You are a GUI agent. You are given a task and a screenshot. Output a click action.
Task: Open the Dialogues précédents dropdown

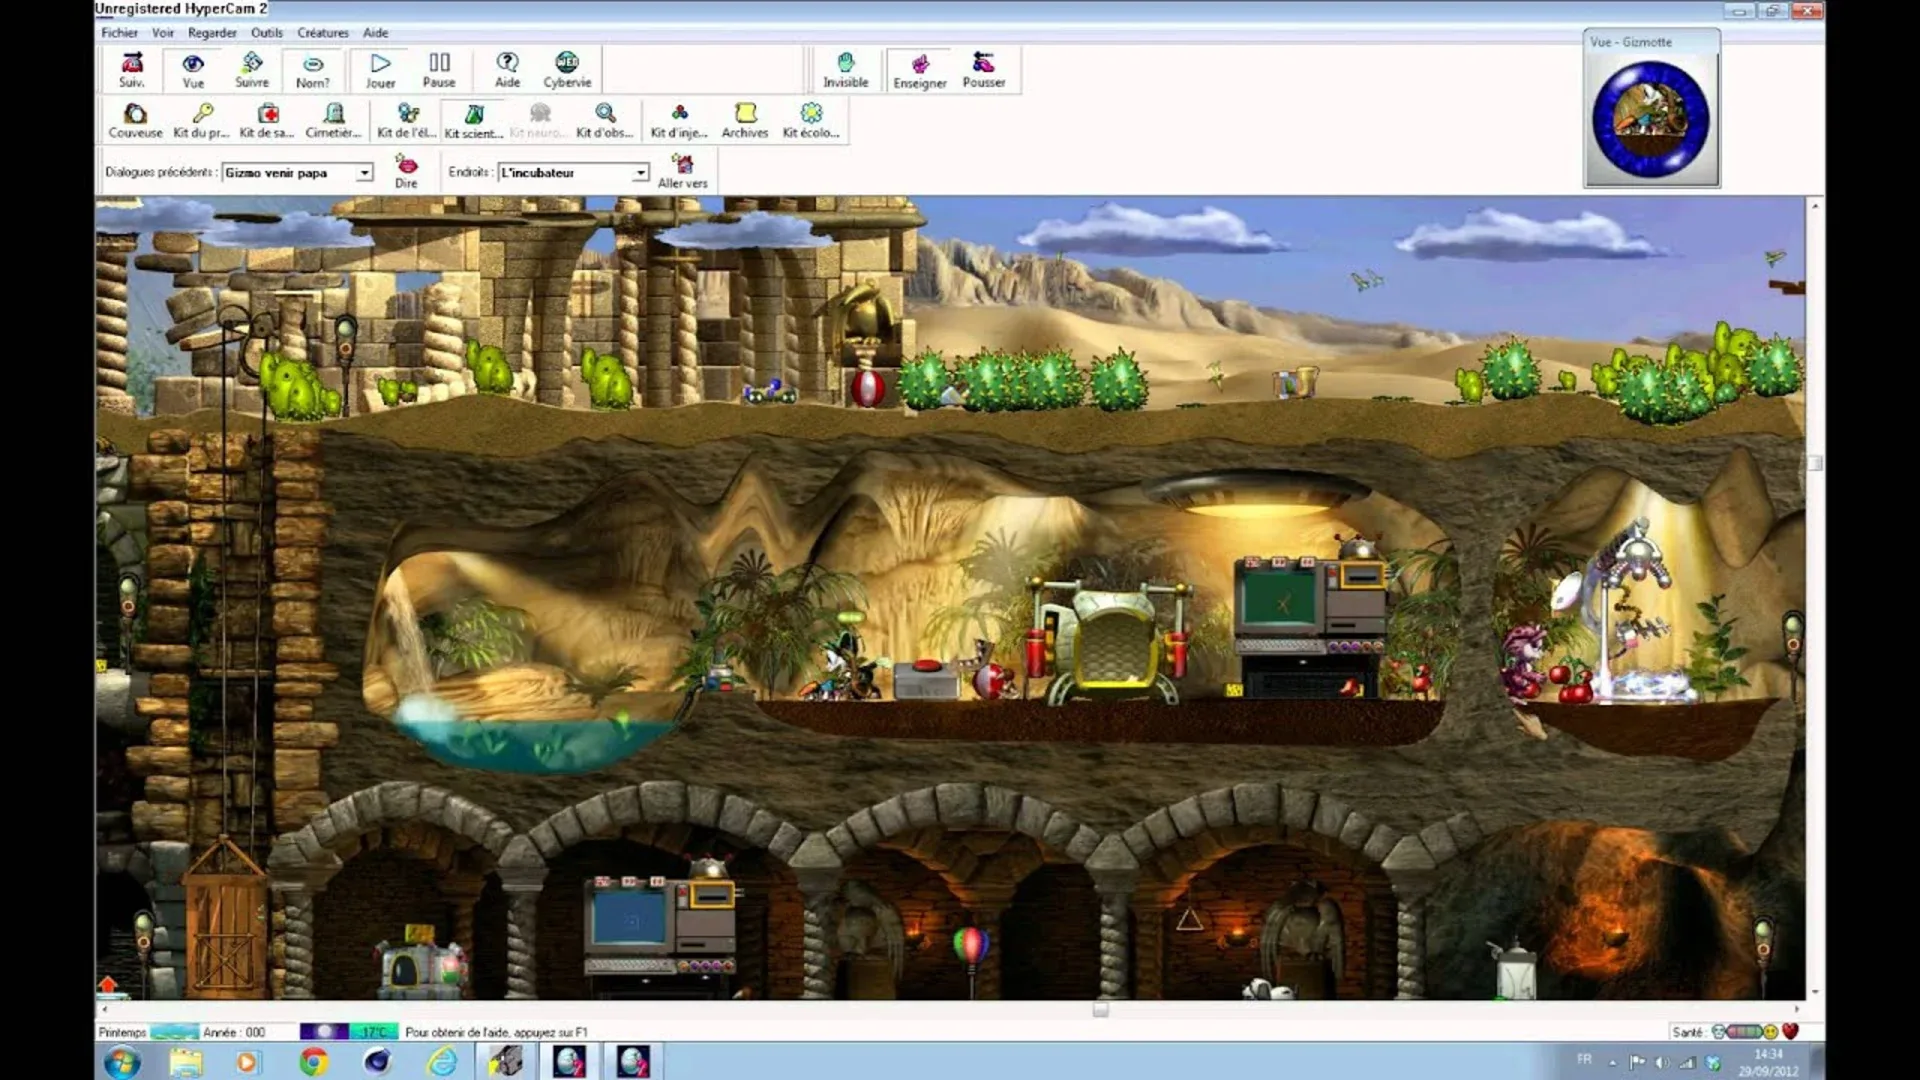click(x=366, y=172)
